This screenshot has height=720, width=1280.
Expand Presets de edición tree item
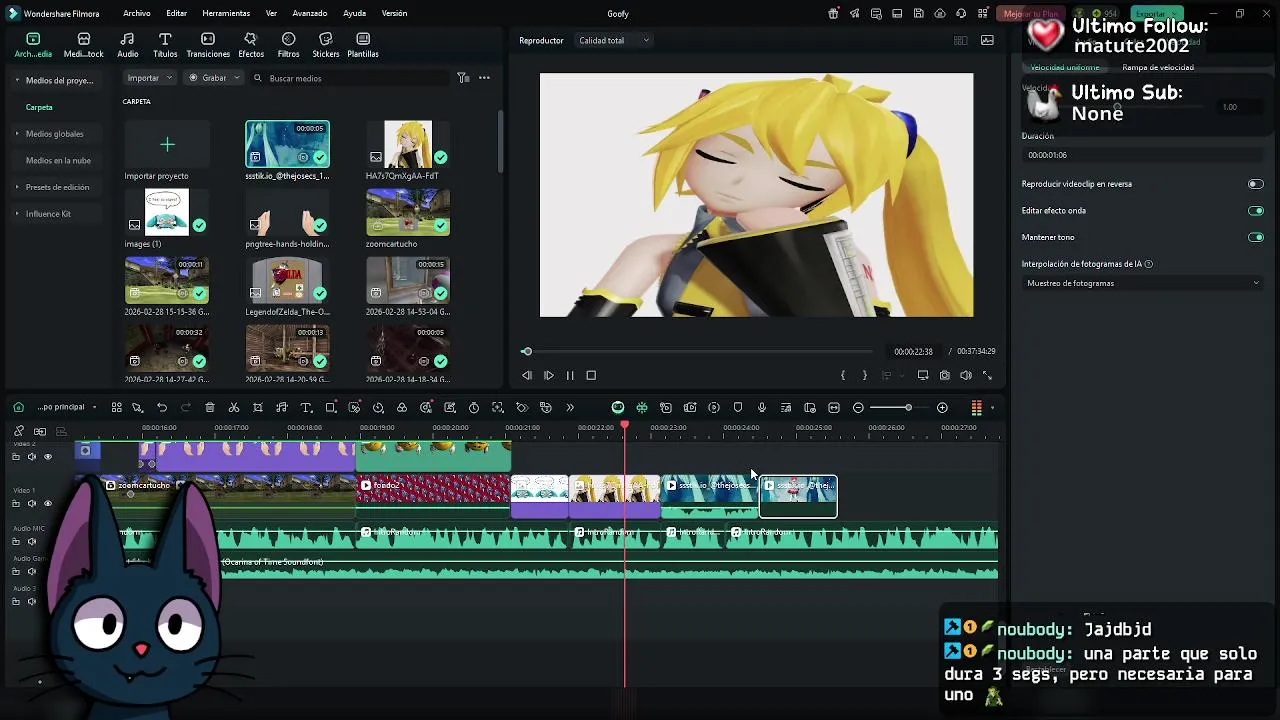point(17,187)
